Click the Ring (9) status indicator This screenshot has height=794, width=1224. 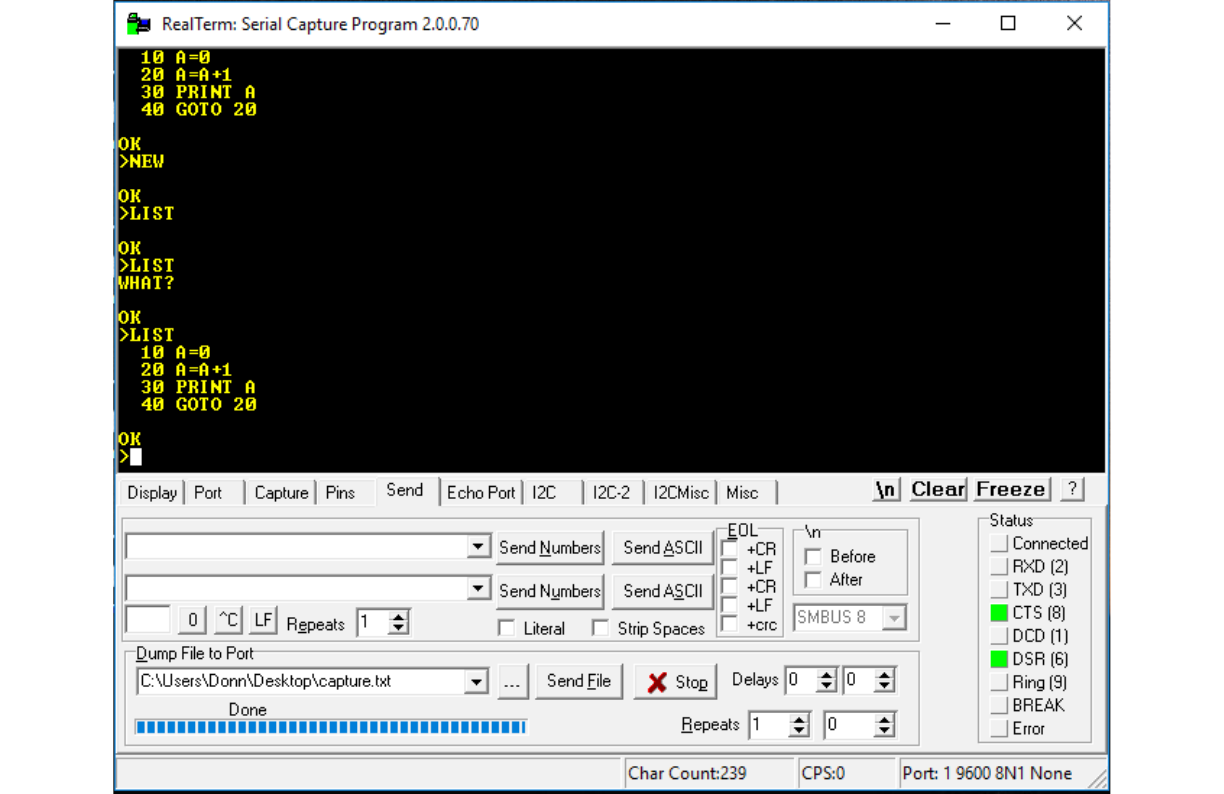(998, 682)
